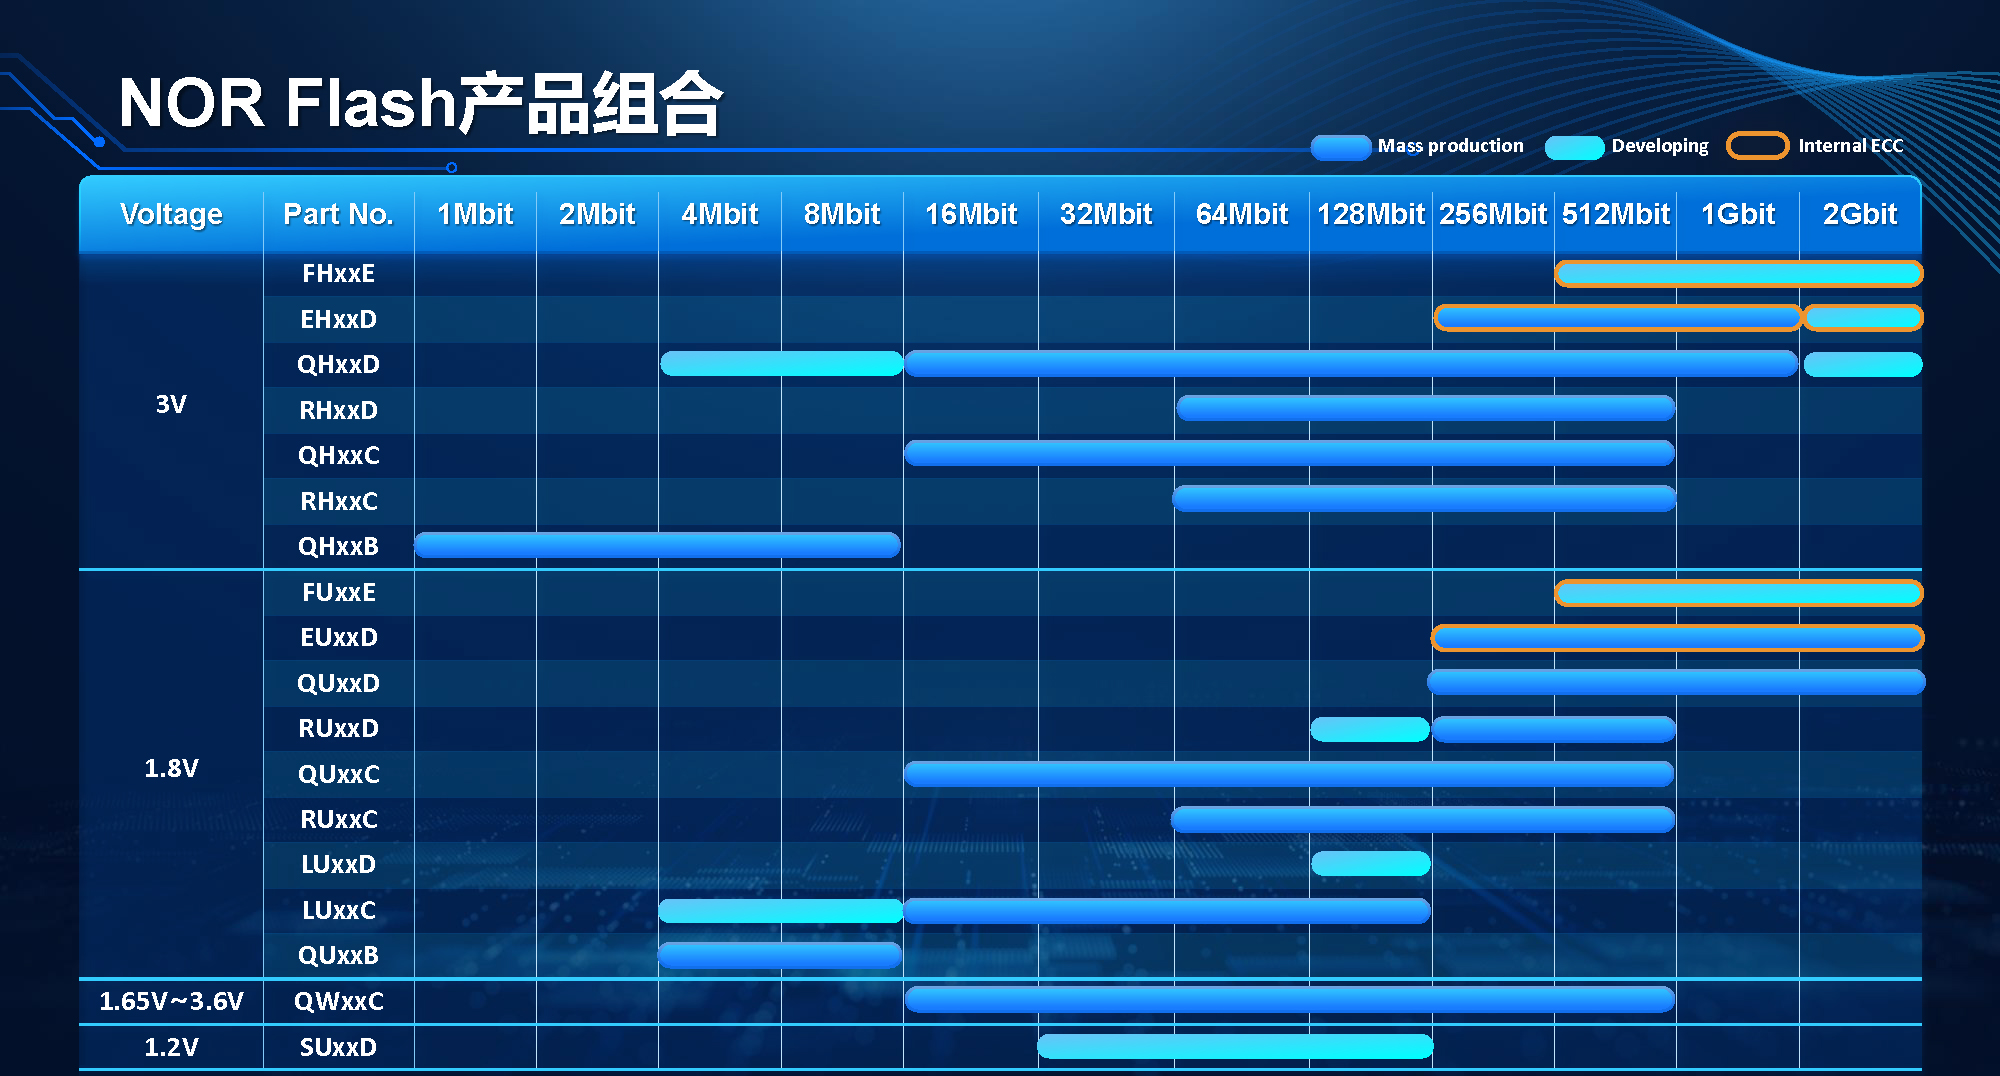Click the 32Mbit column header
Image resolution: width=2000 pixels, height=1076 pixels.
pos(1106,214)
